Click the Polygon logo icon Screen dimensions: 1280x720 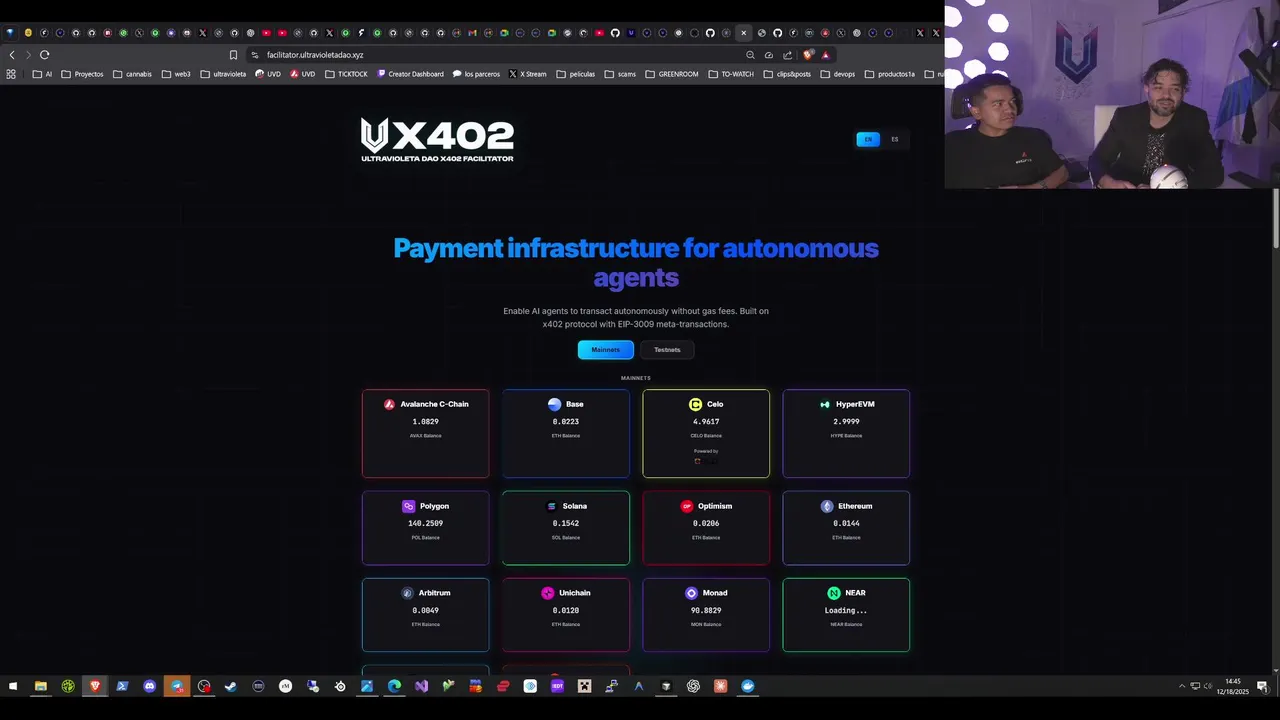click(x=408, y=506)
